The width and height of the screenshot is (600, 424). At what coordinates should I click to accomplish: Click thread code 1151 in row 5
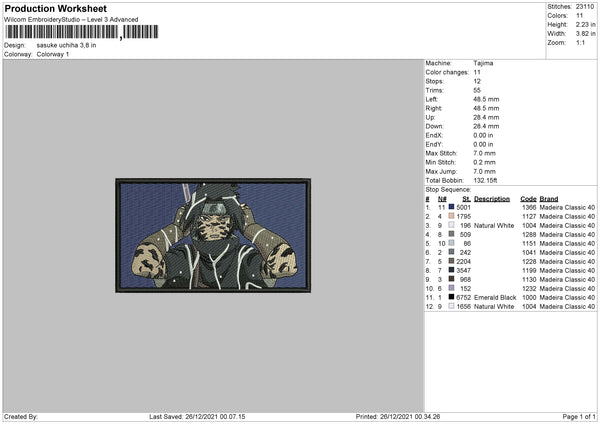click(529, 243)
